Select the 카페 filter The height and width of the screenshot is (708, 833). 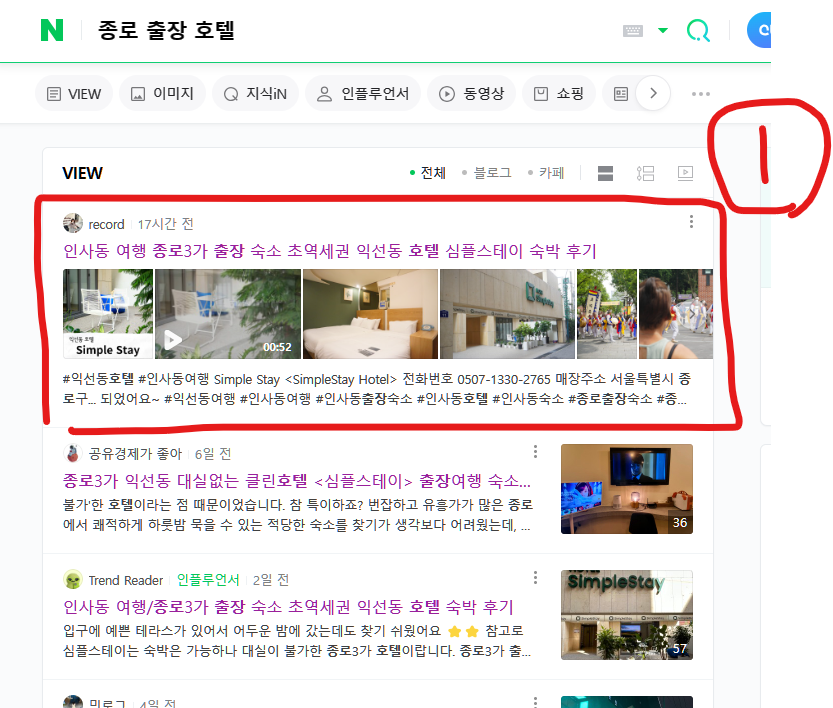point(546,173)
